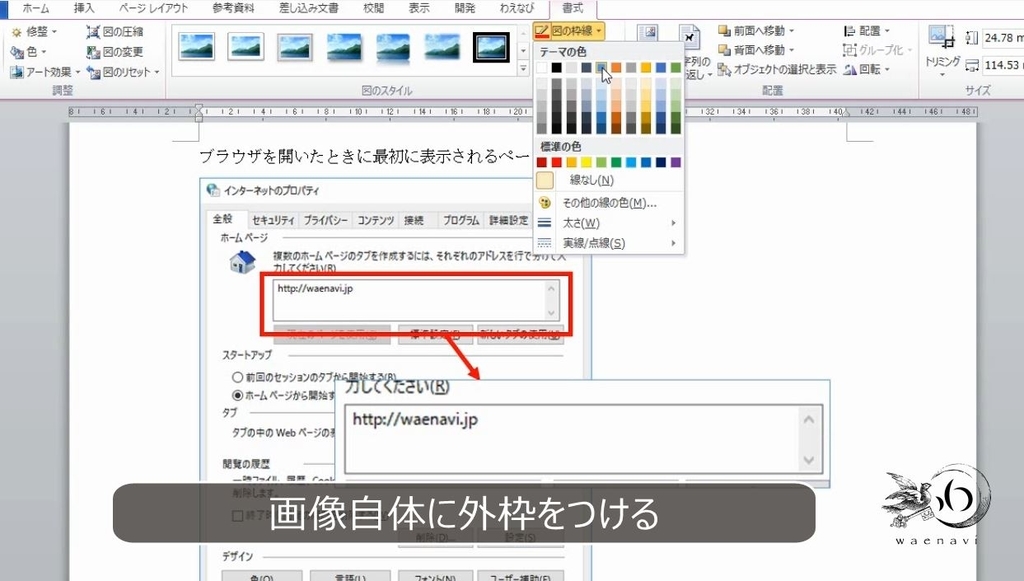Open the 修整 (corrections) dropdown
The height and width of the screenshot is (581, 1024).
34,31
